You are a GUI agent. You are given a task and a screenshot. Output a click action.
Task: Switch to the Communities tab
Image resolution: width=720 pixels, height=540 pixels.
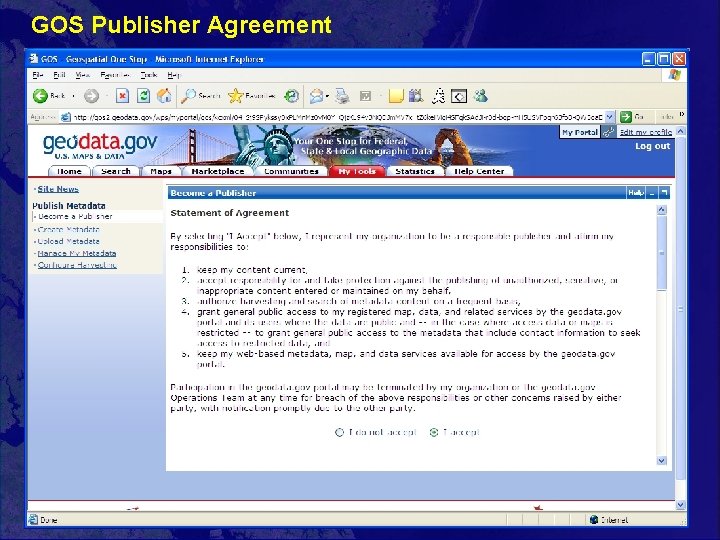[291, 171]
